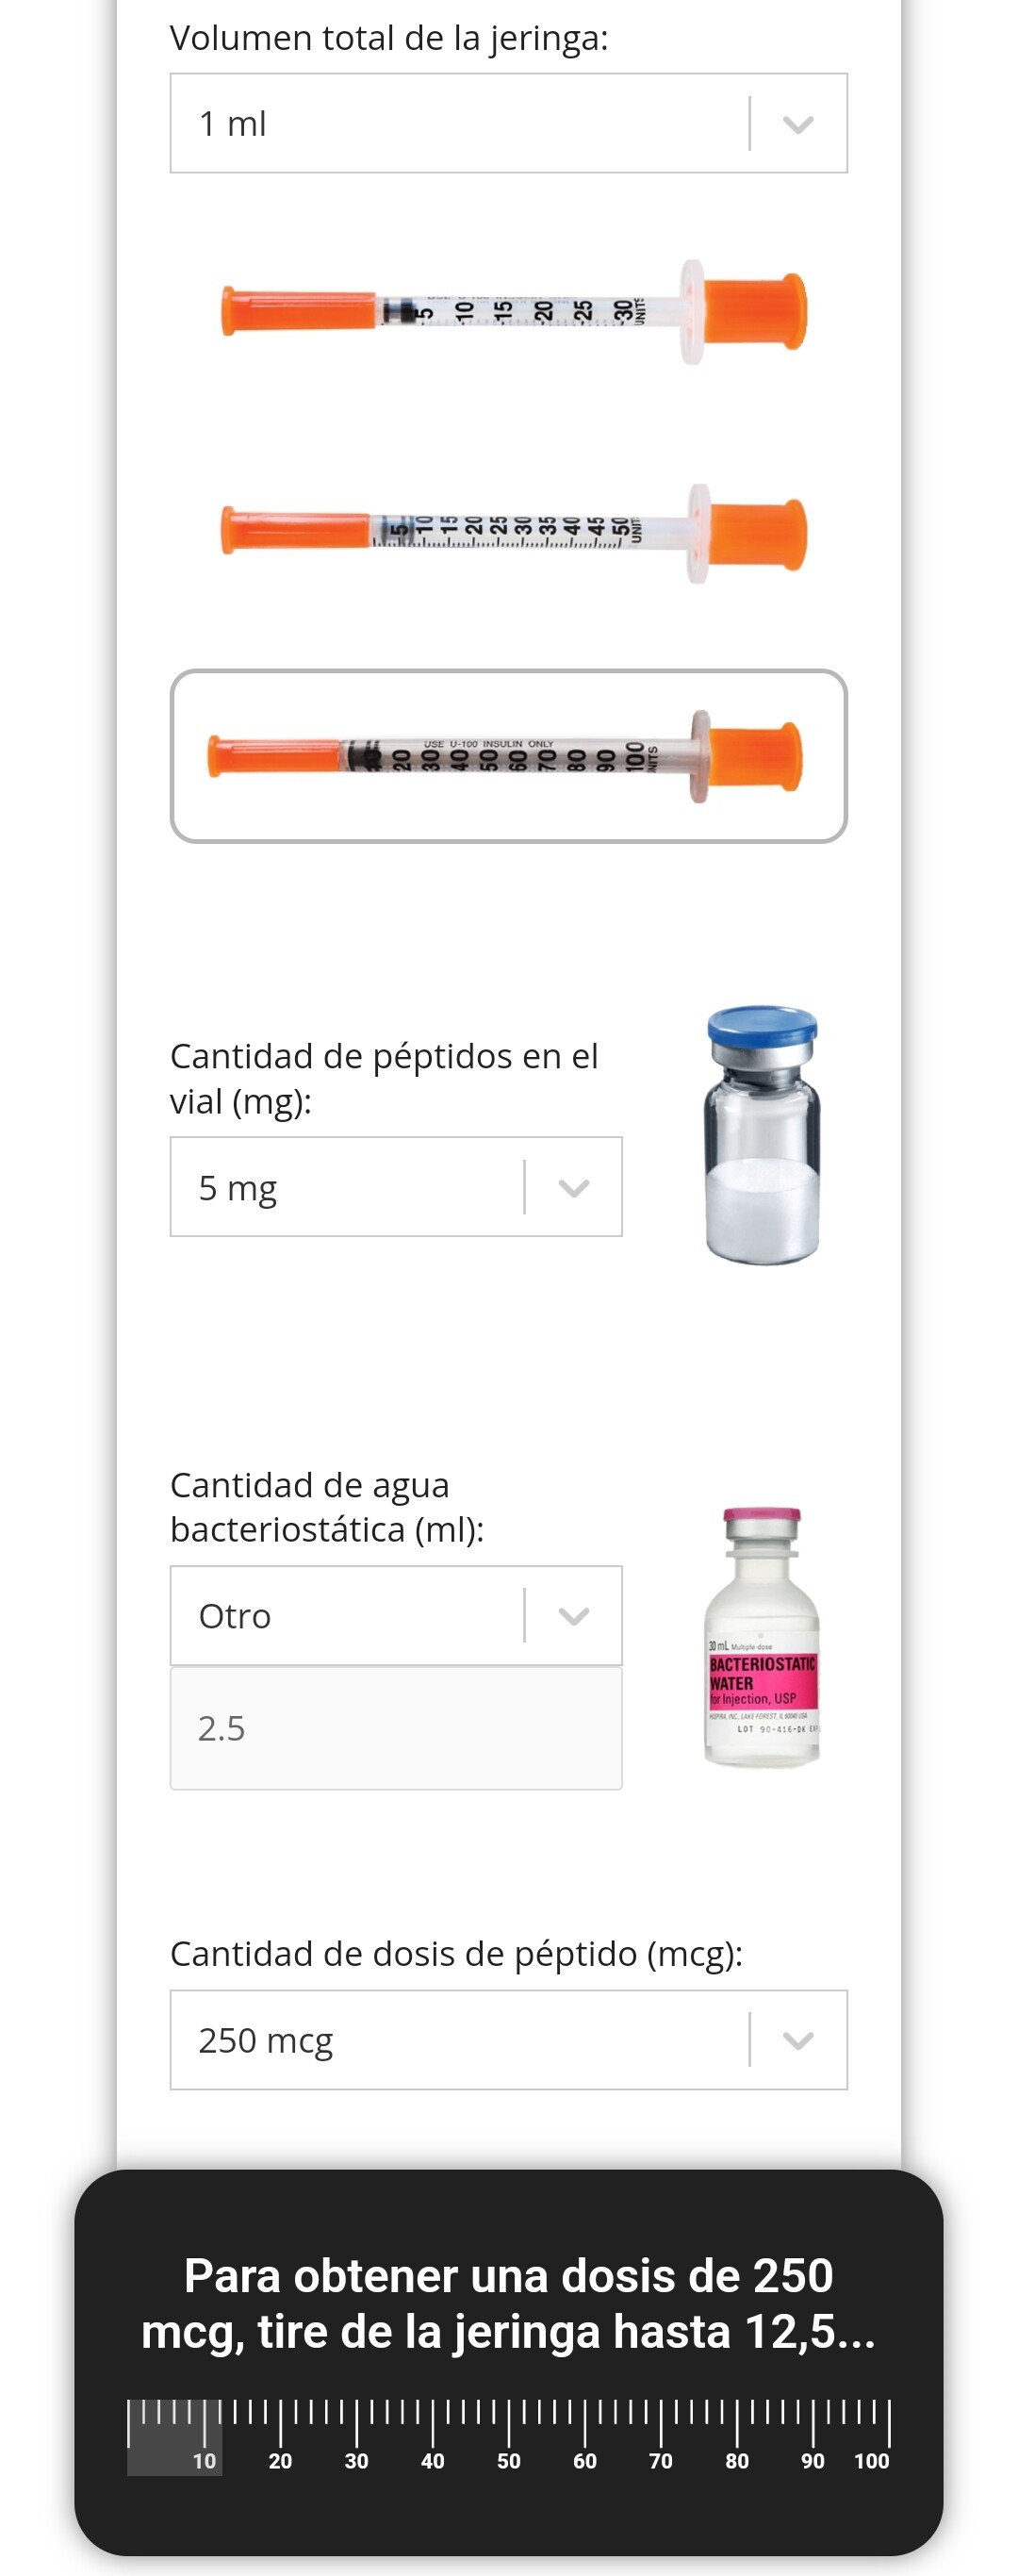Click the 50 mark on the result ruler
This screenshot has height=2576, width=1018.
(x=508, y=2461)
